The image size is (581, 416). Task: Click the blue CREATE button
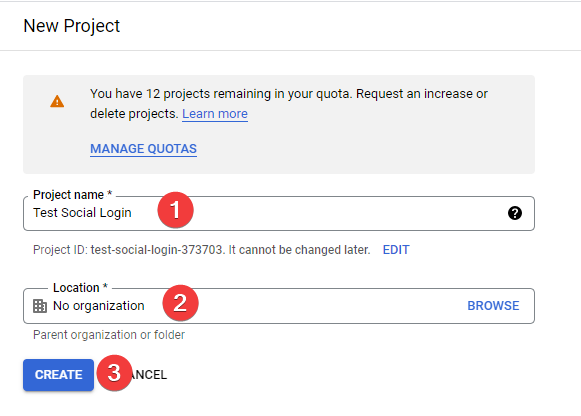pos(59,375)
